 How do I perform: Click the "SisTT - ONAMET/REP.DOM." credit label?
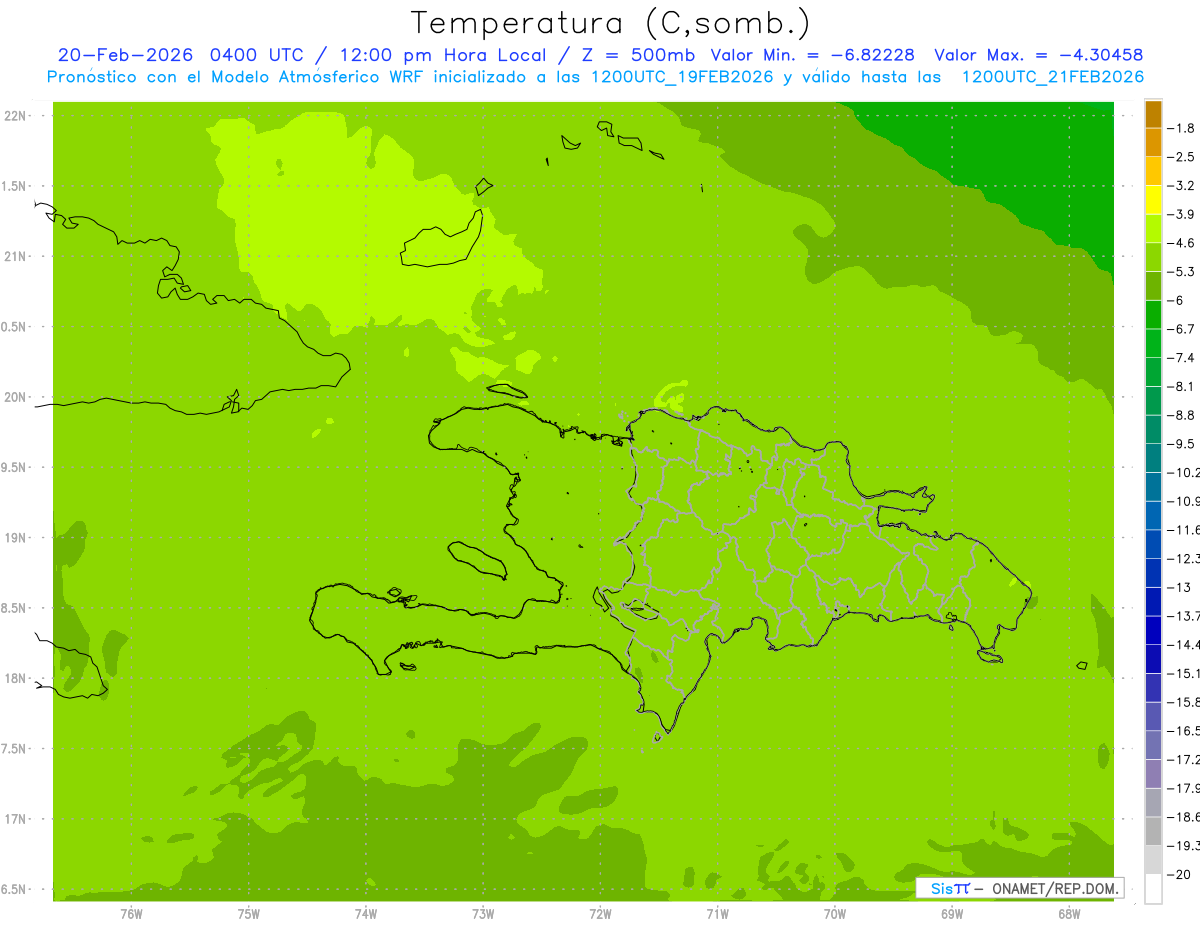click(x=1019, y=888)
